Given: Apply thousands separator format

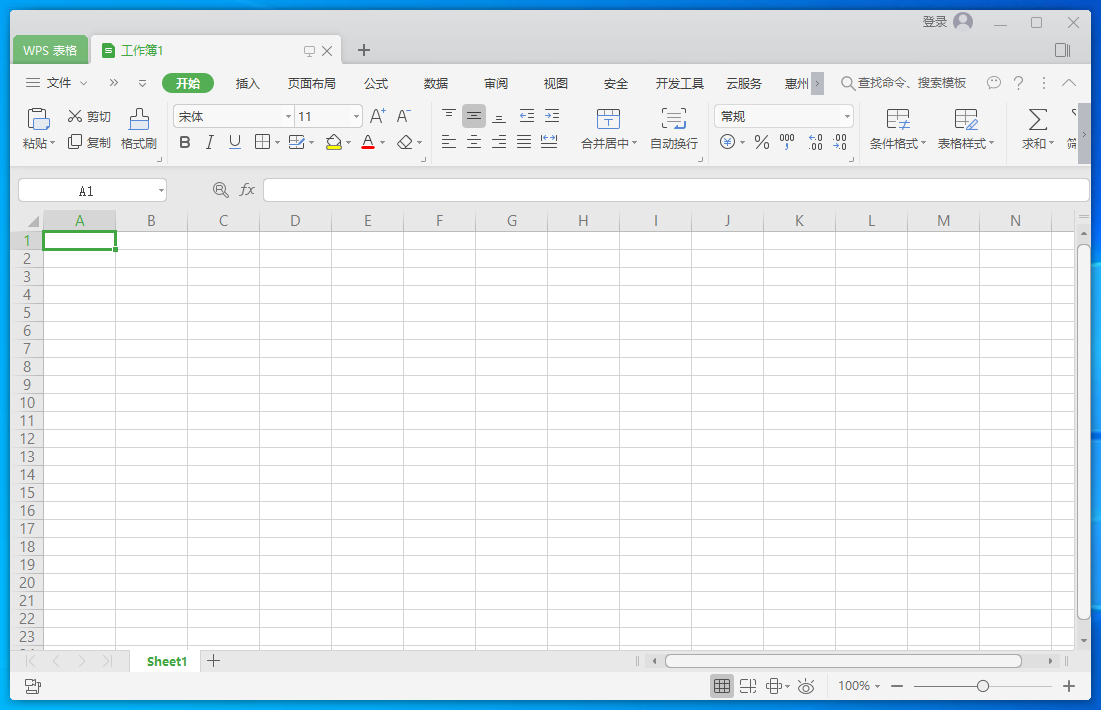Looking at the screenshot, I should tap(787, 143).
